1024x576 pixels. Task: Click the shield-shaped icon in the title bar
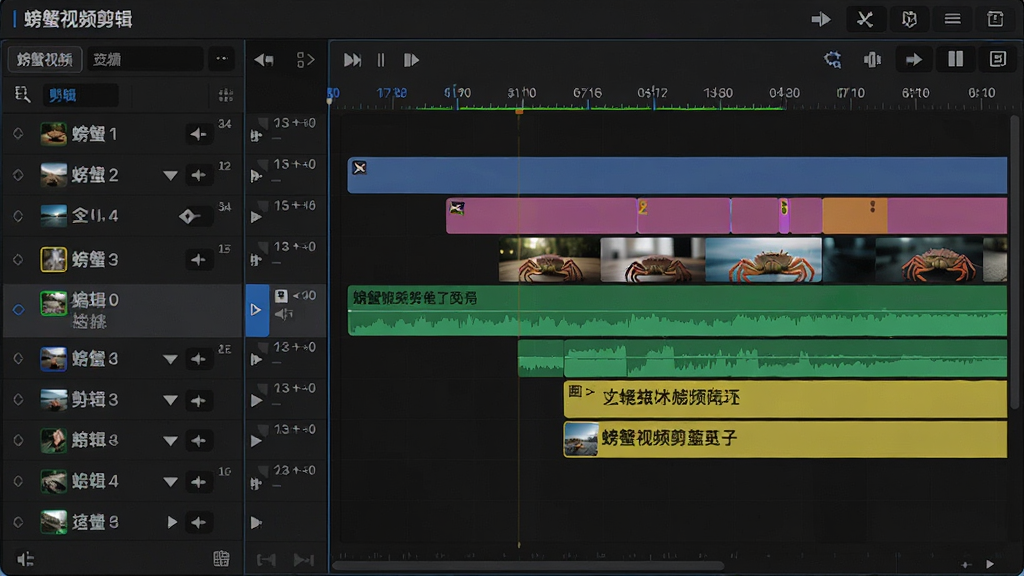(908, 19)
